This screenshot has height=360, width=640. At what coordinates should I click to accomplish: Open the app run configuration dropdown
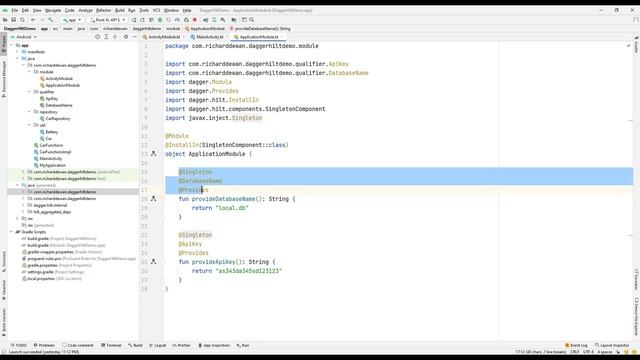(72, 20)
